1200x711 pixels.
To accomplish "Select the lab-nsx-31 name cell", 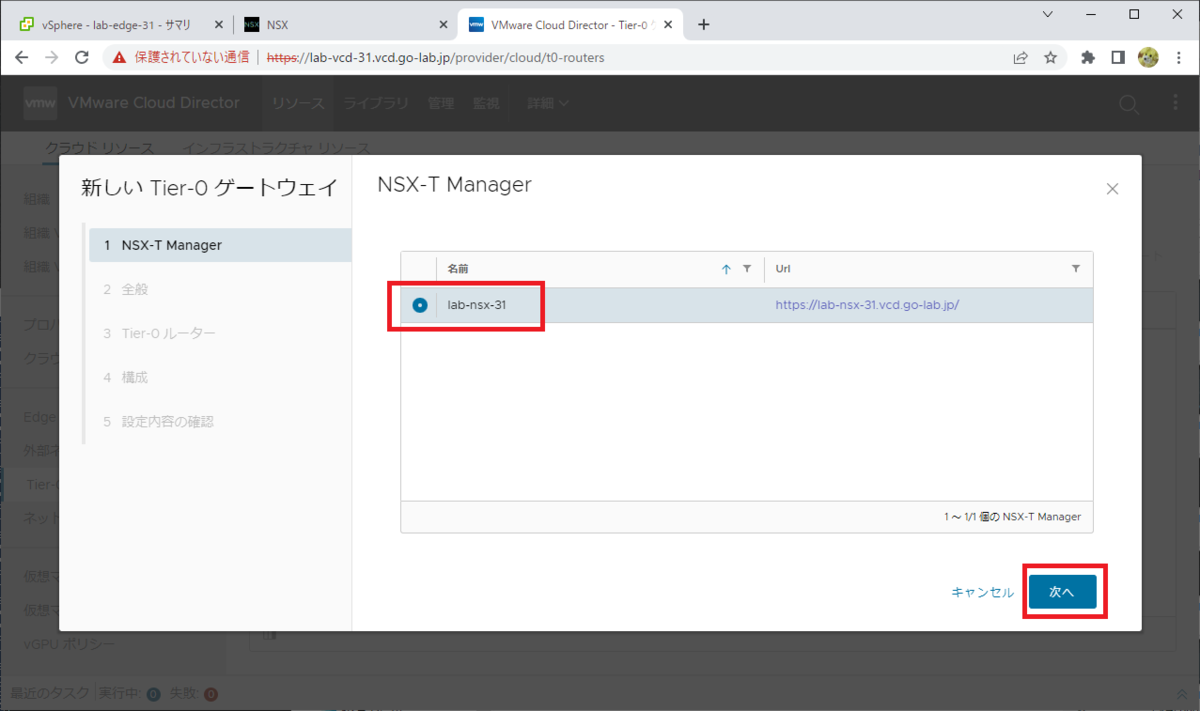I will [x=477, y=305].
